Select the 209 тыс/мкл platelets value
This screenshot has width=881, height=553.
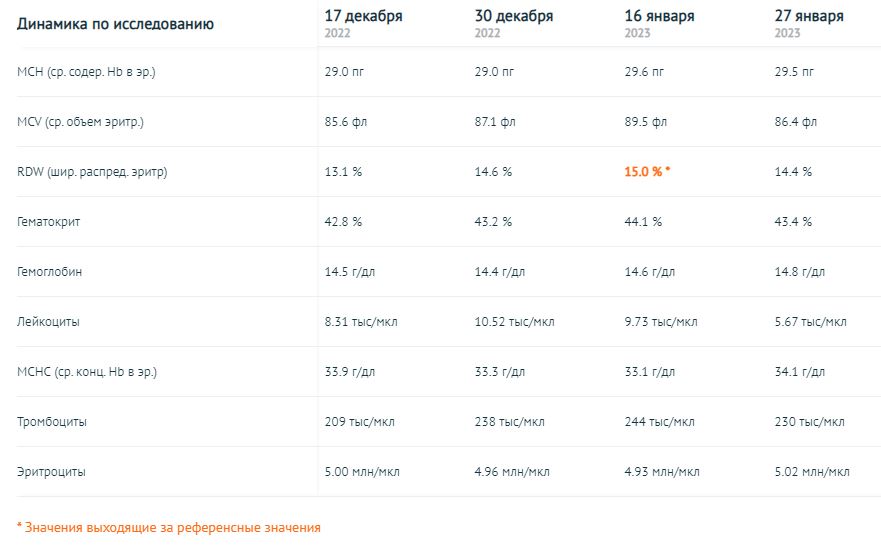(x=360, y=422)
